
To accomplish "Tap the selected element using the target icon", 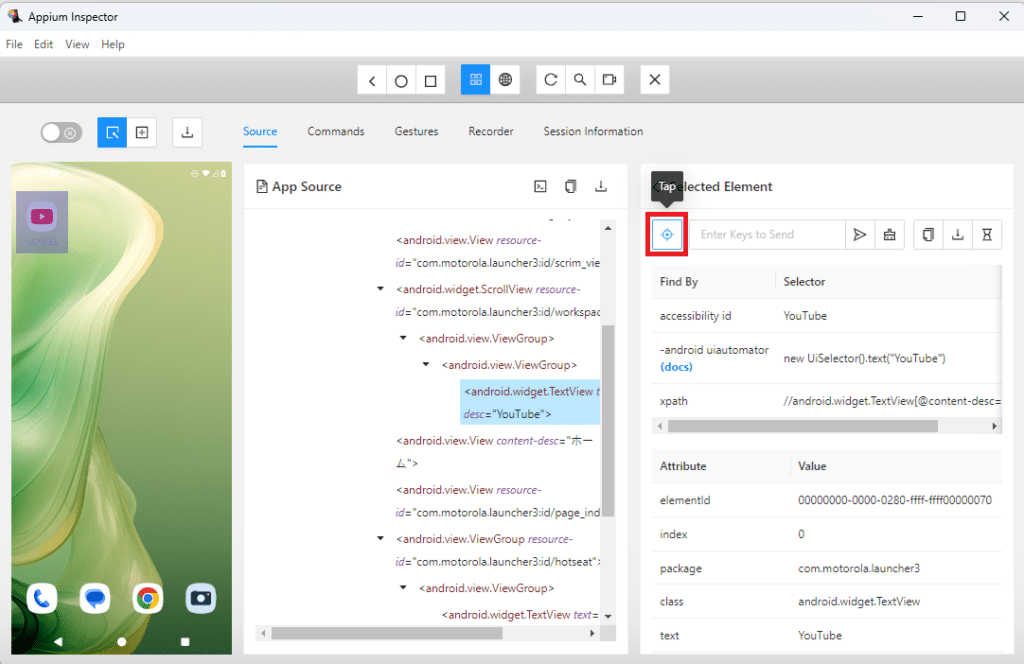I will (667, 234).
